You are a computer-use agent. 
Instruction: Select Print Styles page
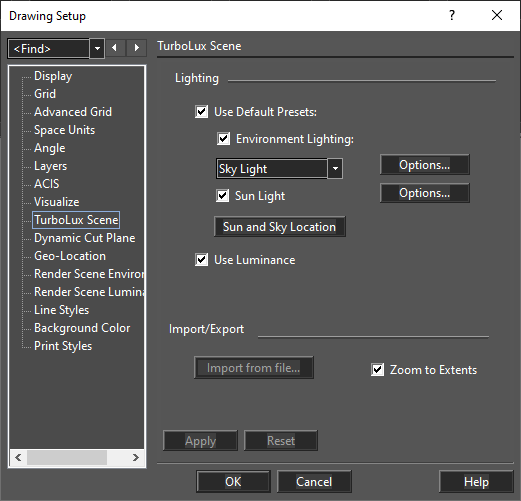(63, 346)
